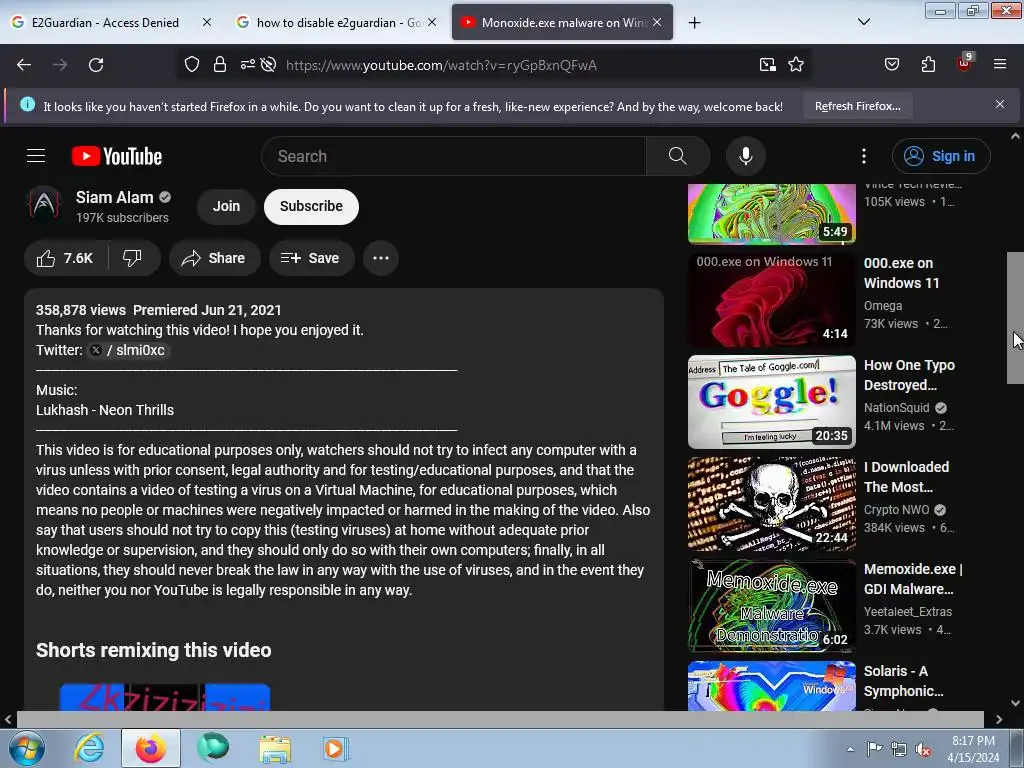Viewport: 1024px width, 768px height.
Task: Open the I Downloaded The Most video title
Action: (x=906, y=477)
